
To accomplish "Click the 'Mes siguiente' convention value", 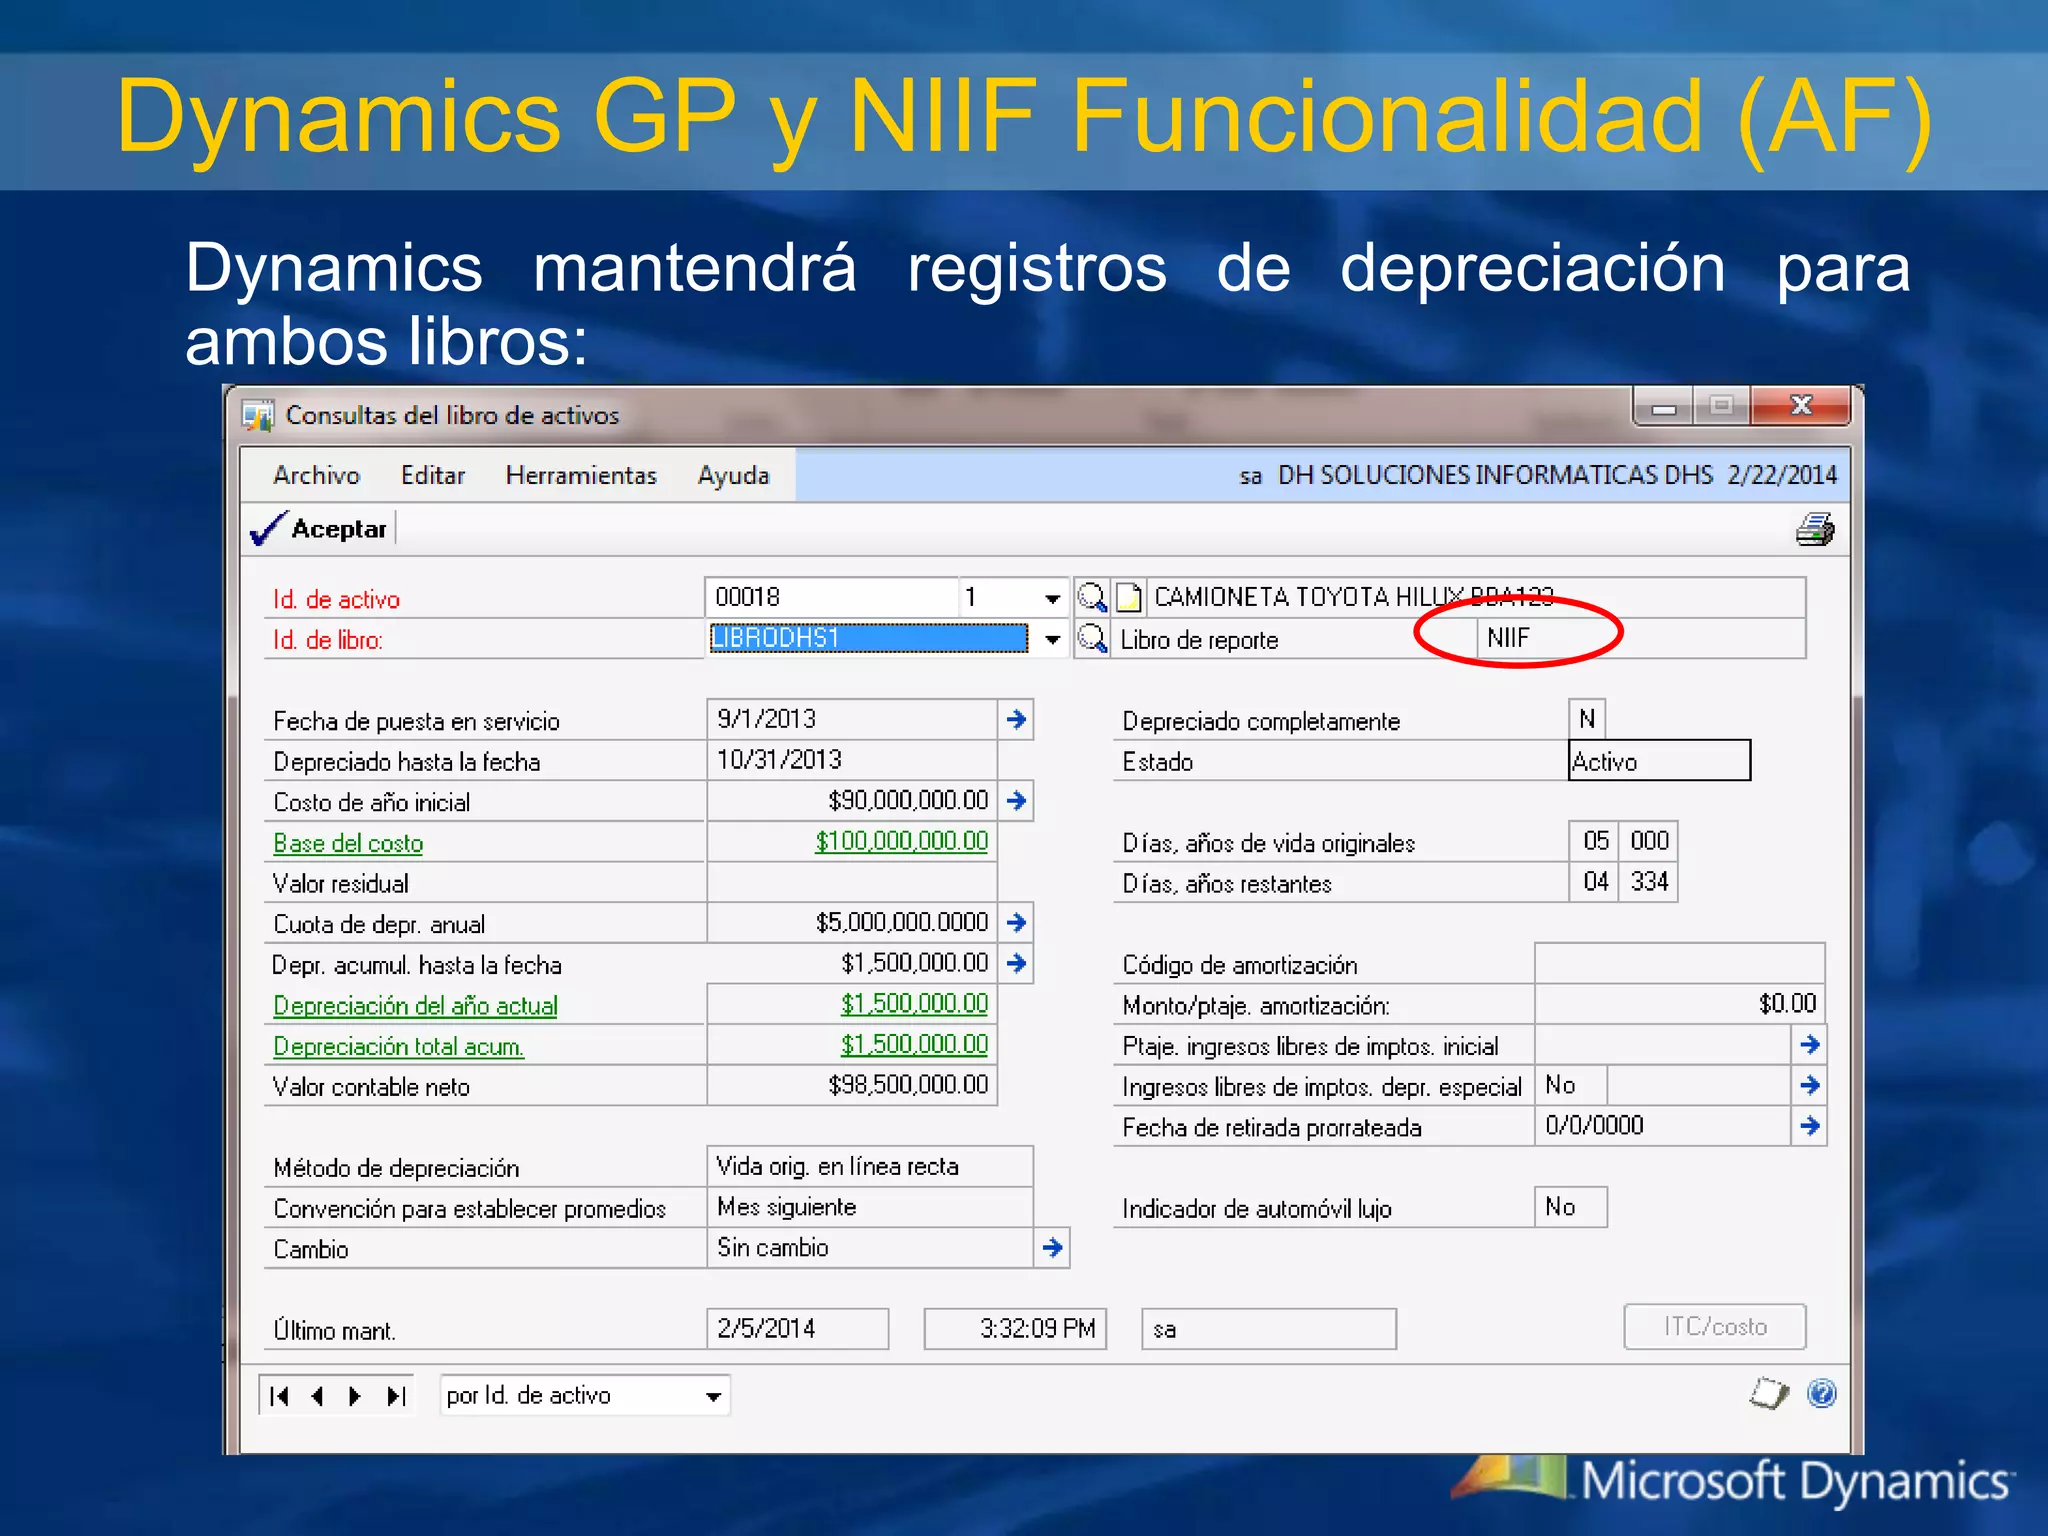I will [869, 1207].
